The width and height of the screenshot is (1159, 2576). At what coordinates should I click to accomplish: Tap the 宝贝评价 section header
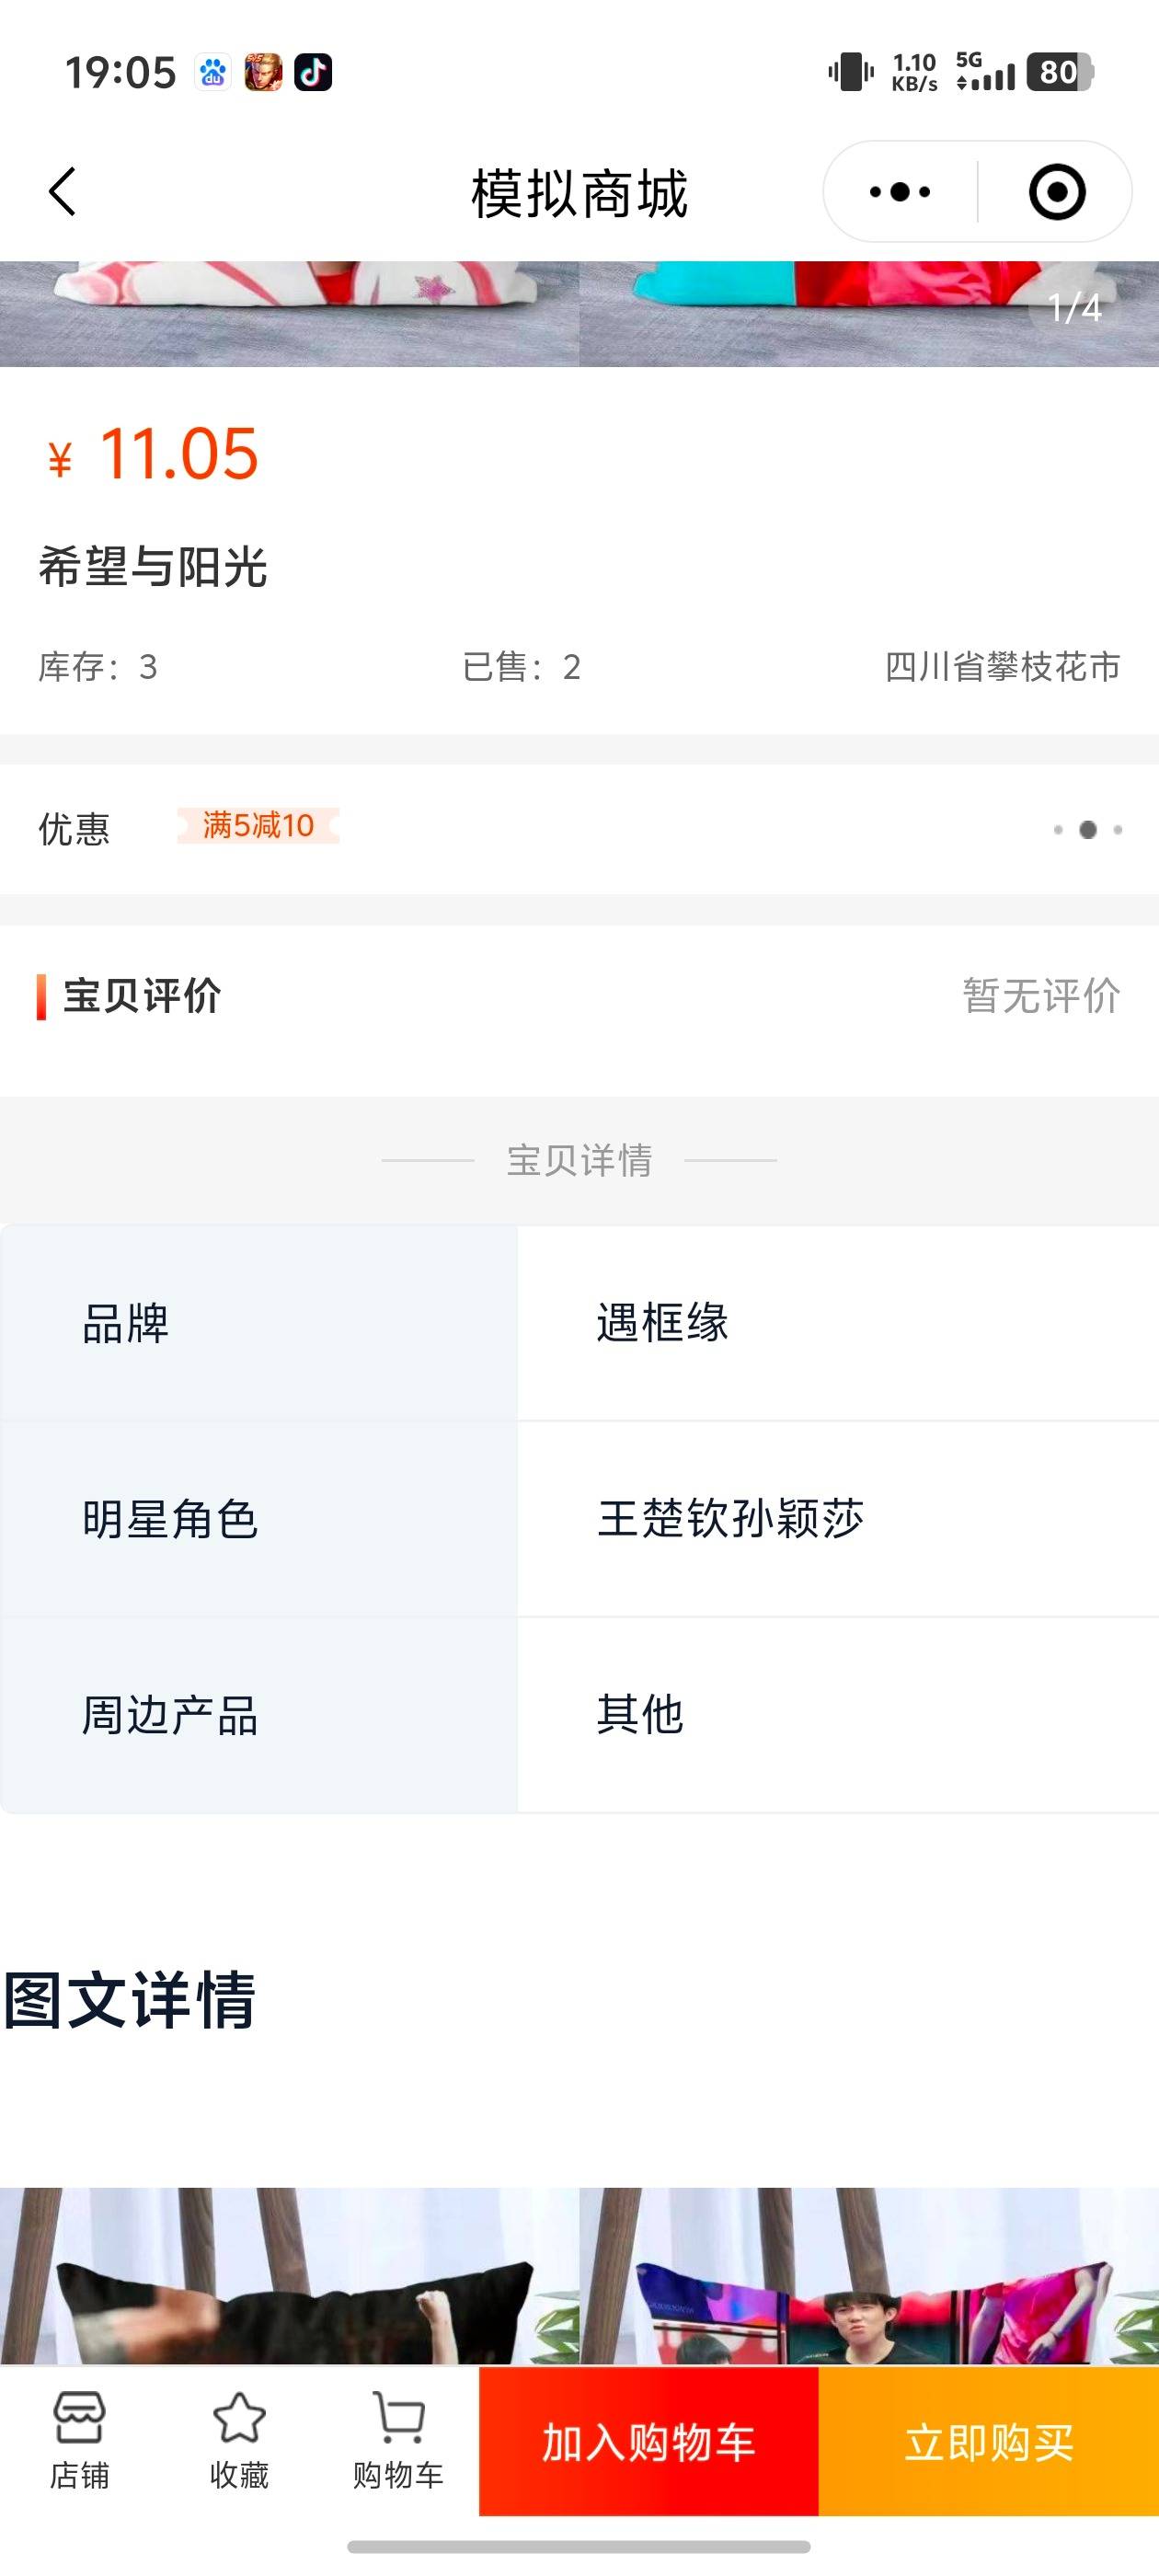[141, 996]
